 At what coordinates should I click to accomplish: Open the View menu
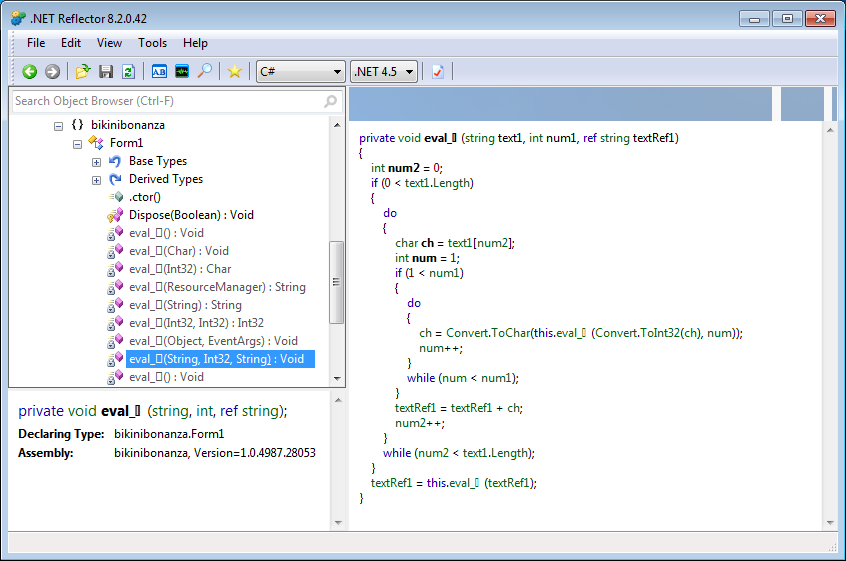(110, 43)
